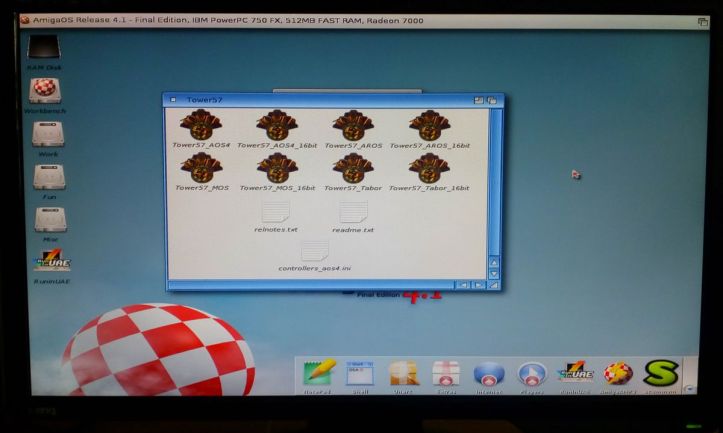Click the Tower57 window zoom gadget
Image resolution: width=723 pixels, height=433 pixels.
coord(479,100)
